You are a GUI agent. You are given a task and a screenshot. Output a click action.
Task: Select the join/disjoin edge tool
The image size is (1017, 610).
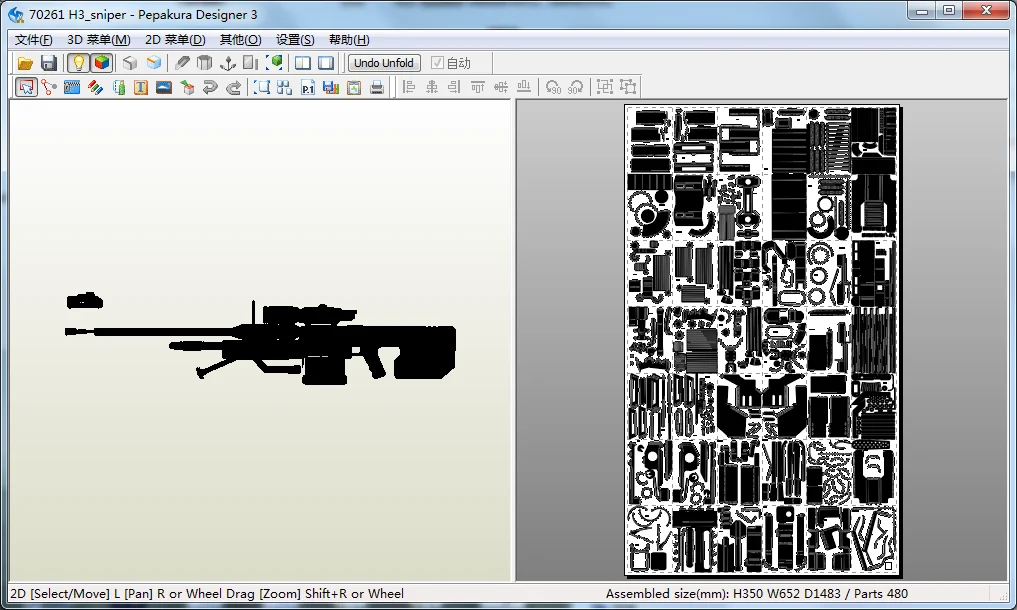point(49,87)
